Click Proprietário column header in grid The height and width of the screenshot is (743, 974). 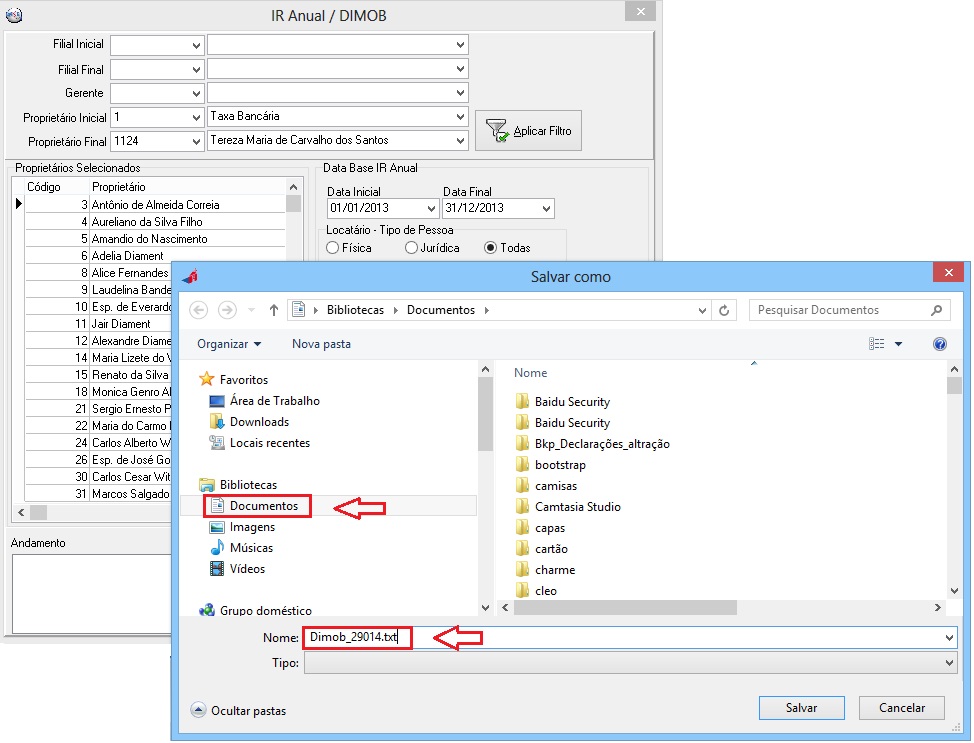pyautogui.click(x=119, y=187)
